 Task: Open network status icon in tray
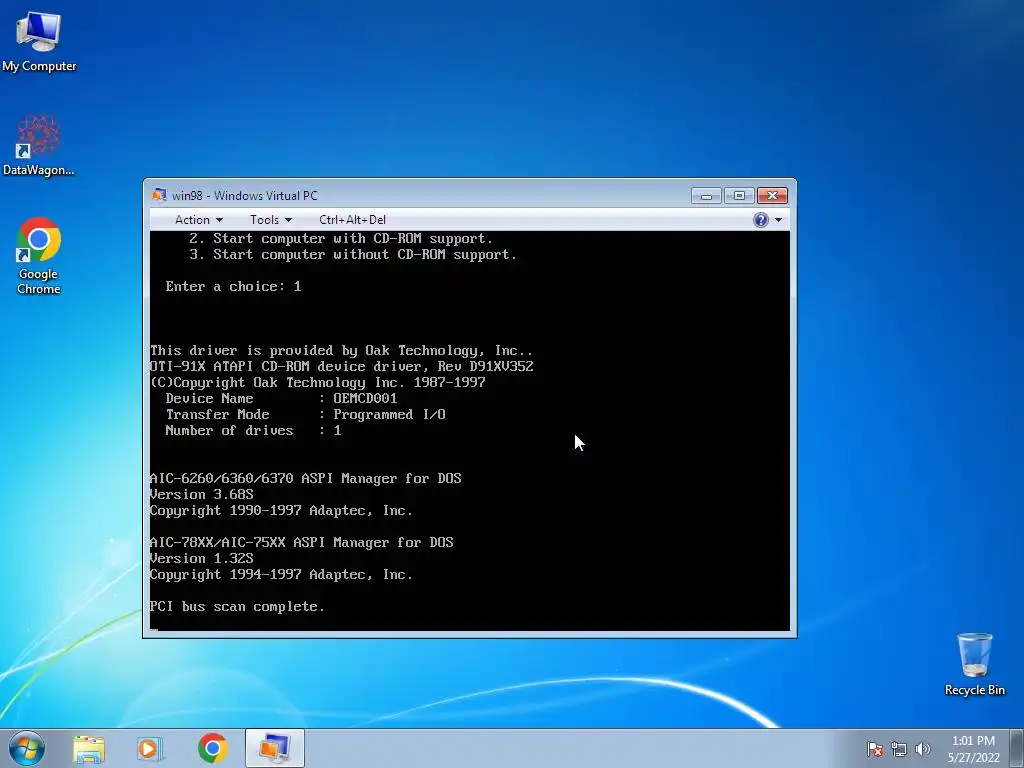tap(899, 749)
